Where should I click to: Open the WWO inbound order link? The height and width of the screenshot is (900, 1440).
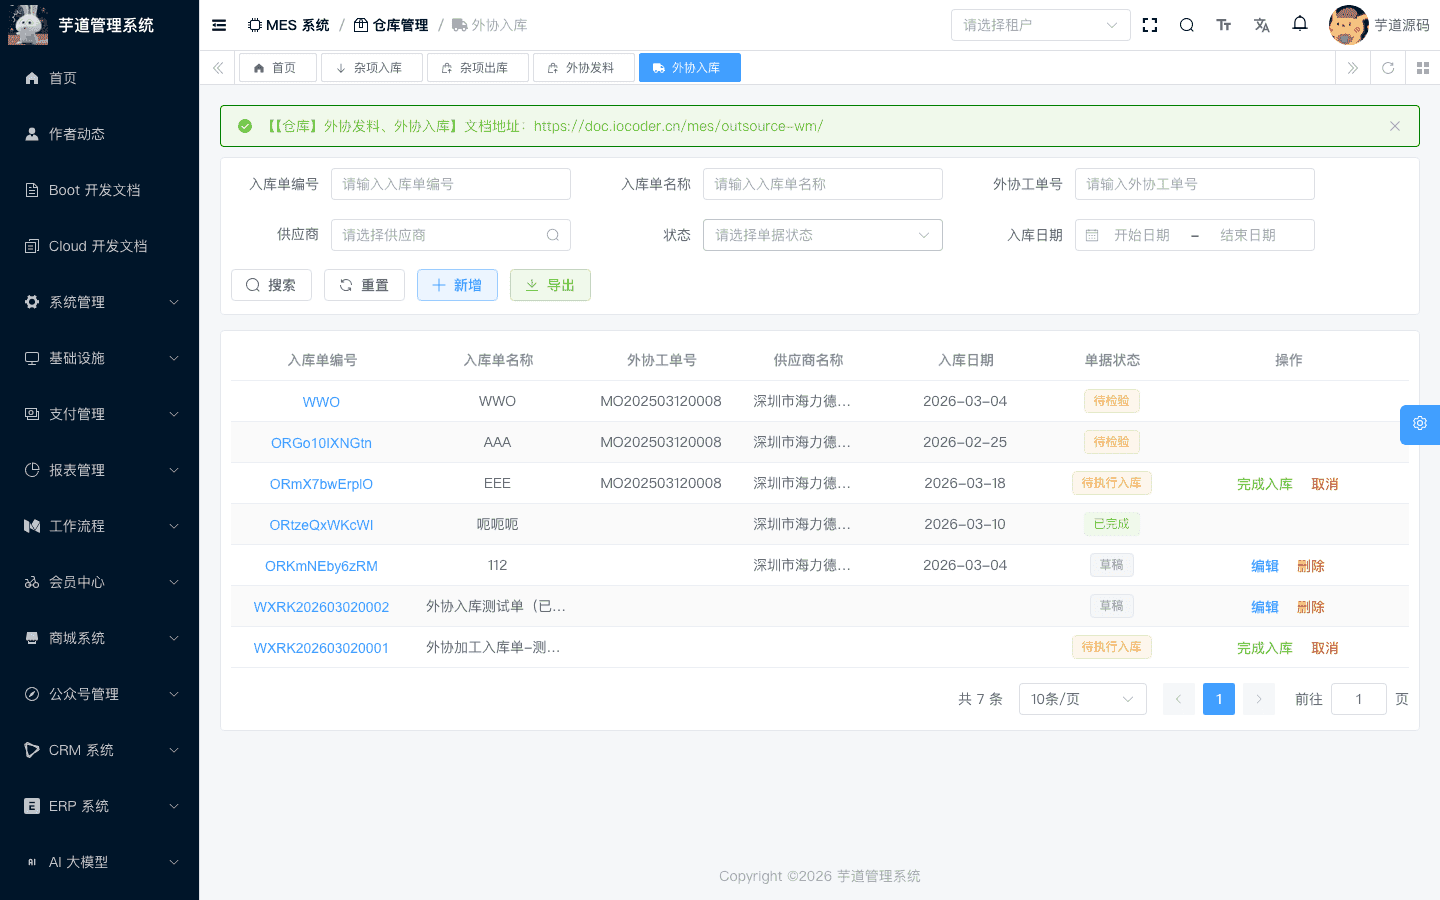point(321,400)
